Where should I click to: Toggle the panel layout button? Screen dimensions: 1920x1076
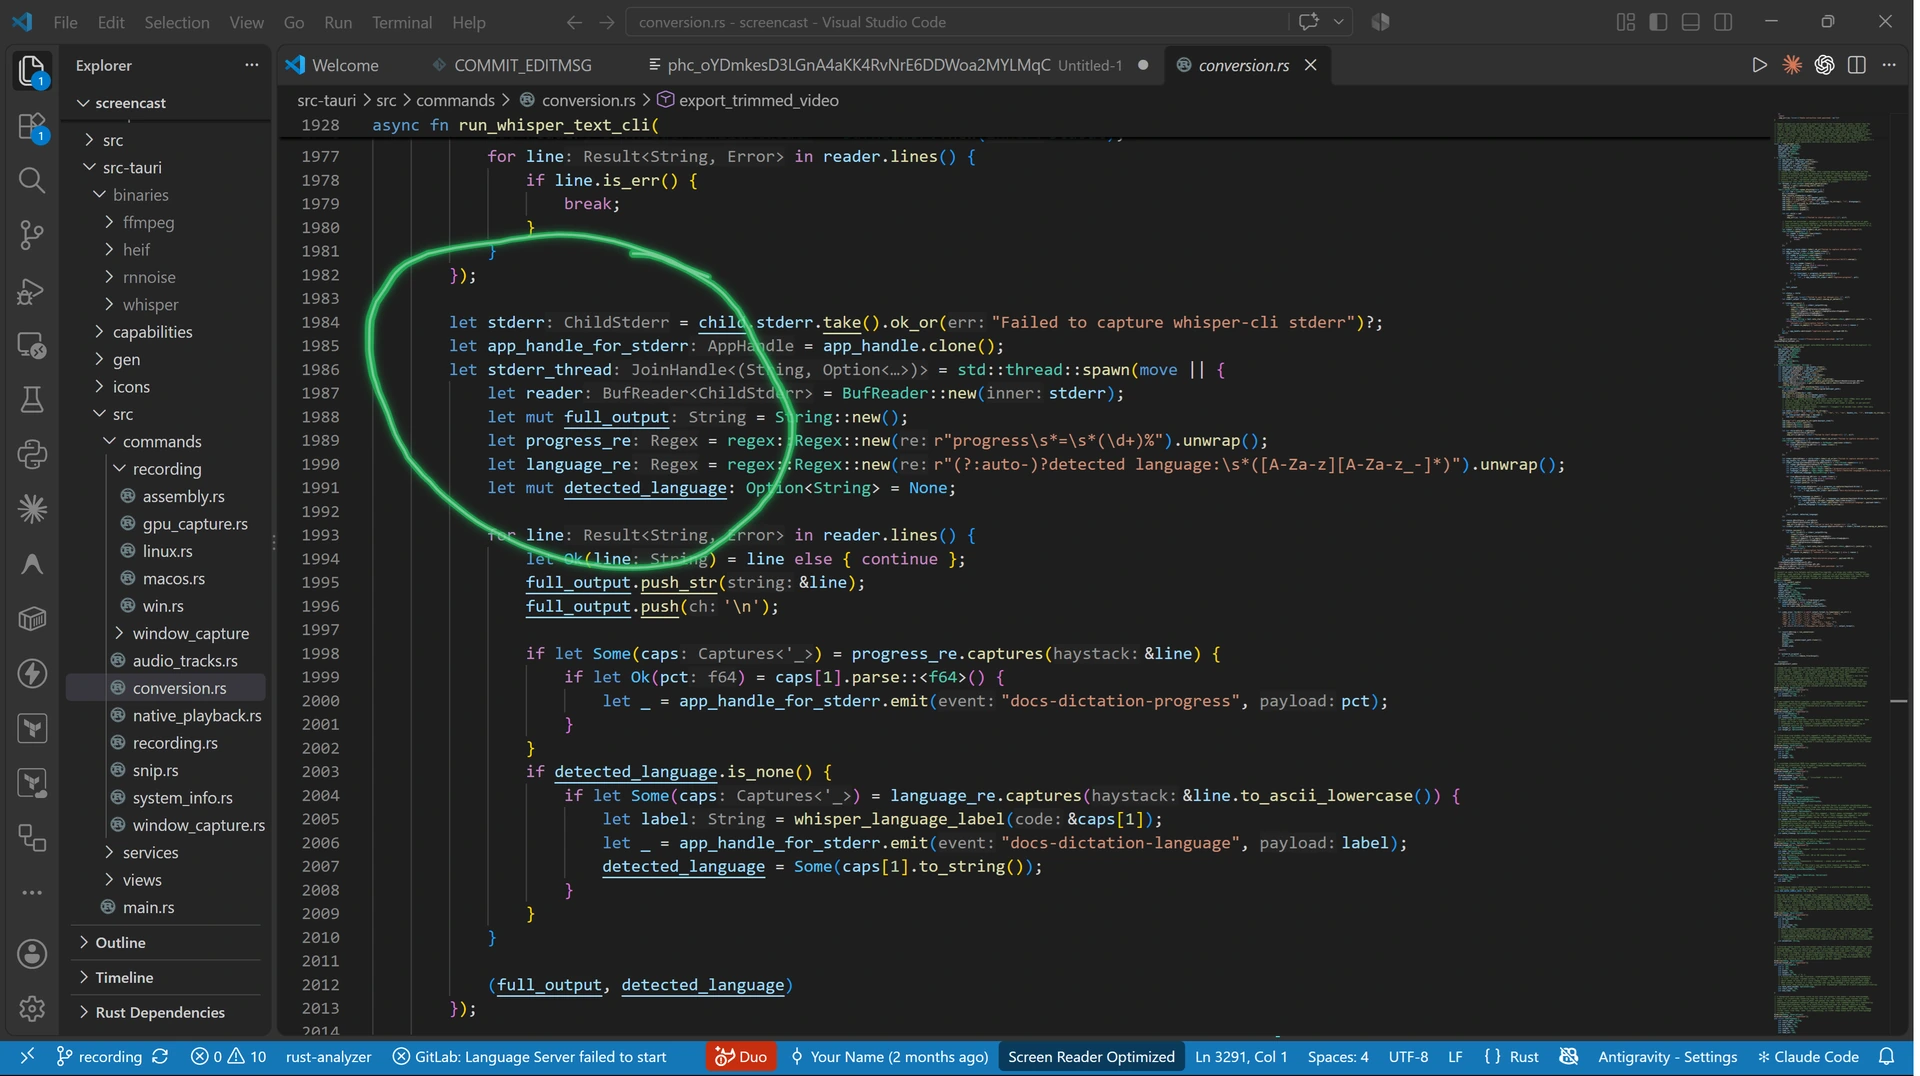[x=1691, y=22]
